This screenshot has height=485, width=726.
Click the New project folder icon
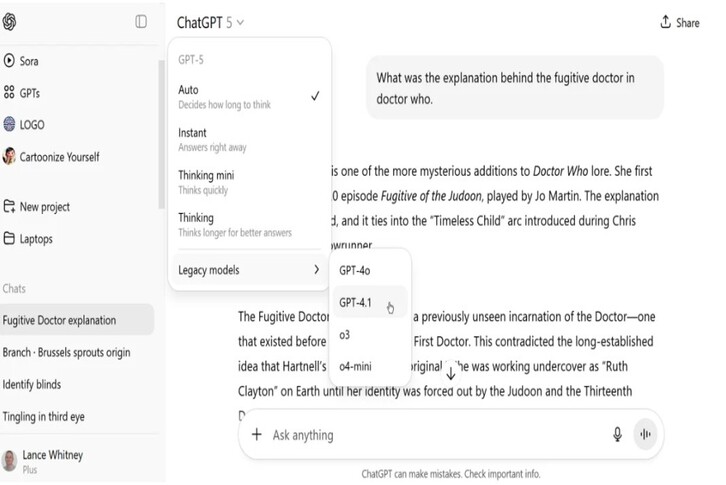pos(9,206)
